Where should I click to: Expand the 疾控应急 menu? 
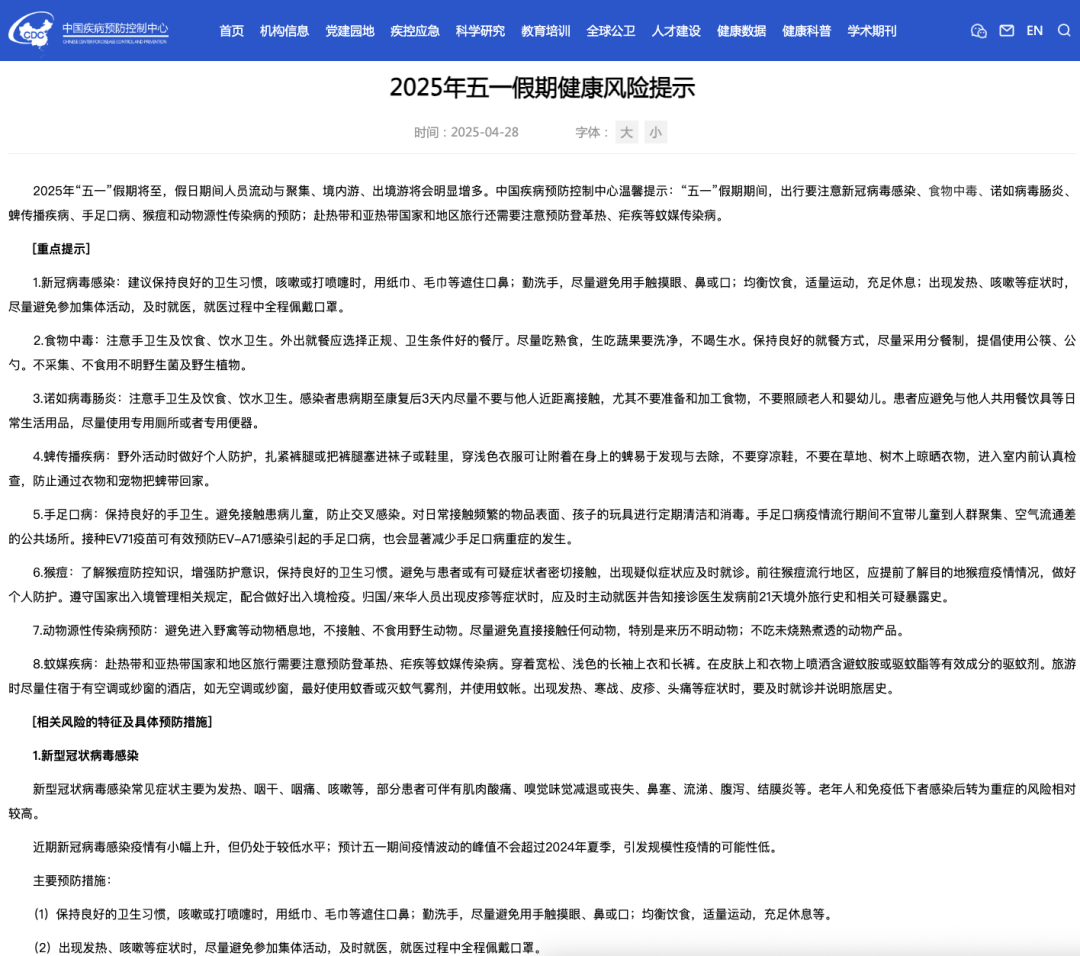point(415,31)
